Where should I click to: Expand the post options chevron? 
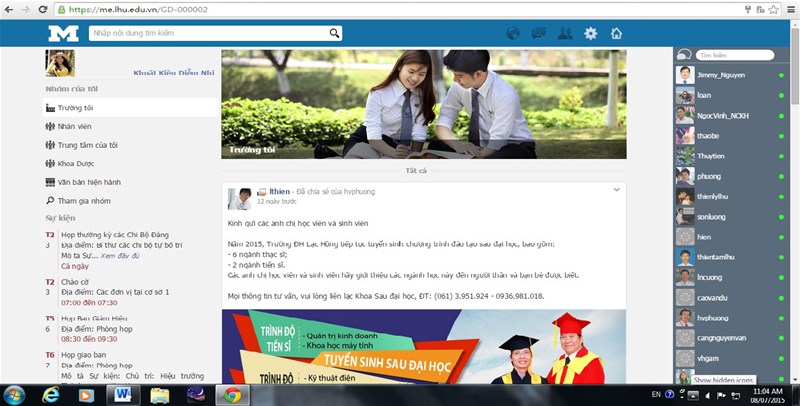pos(616,189)
